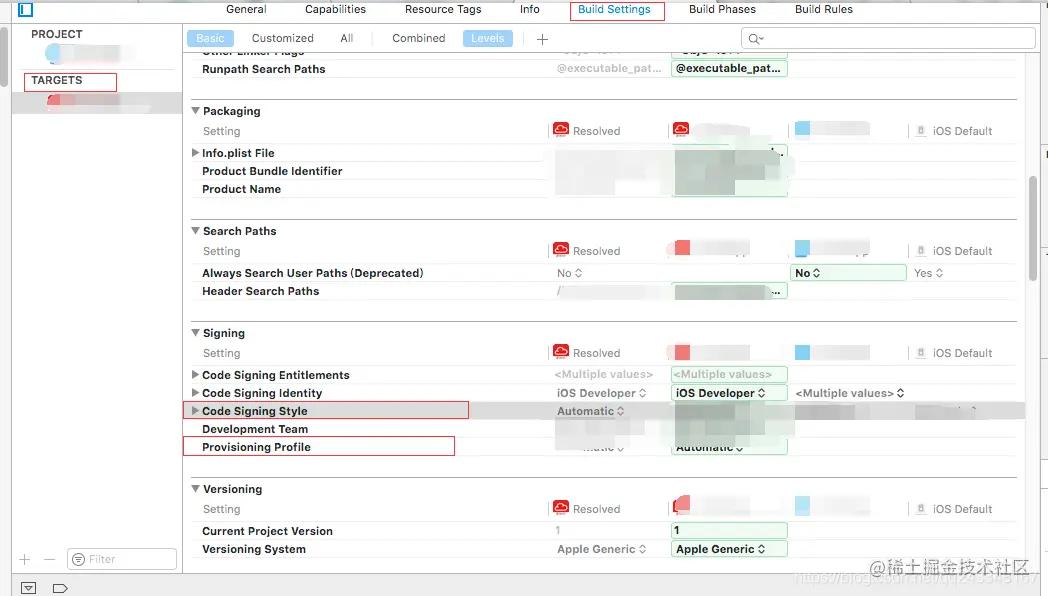This screenshot has height=596, width=1048.
Task: Select the Product Name row
Action: click(604, 189)
